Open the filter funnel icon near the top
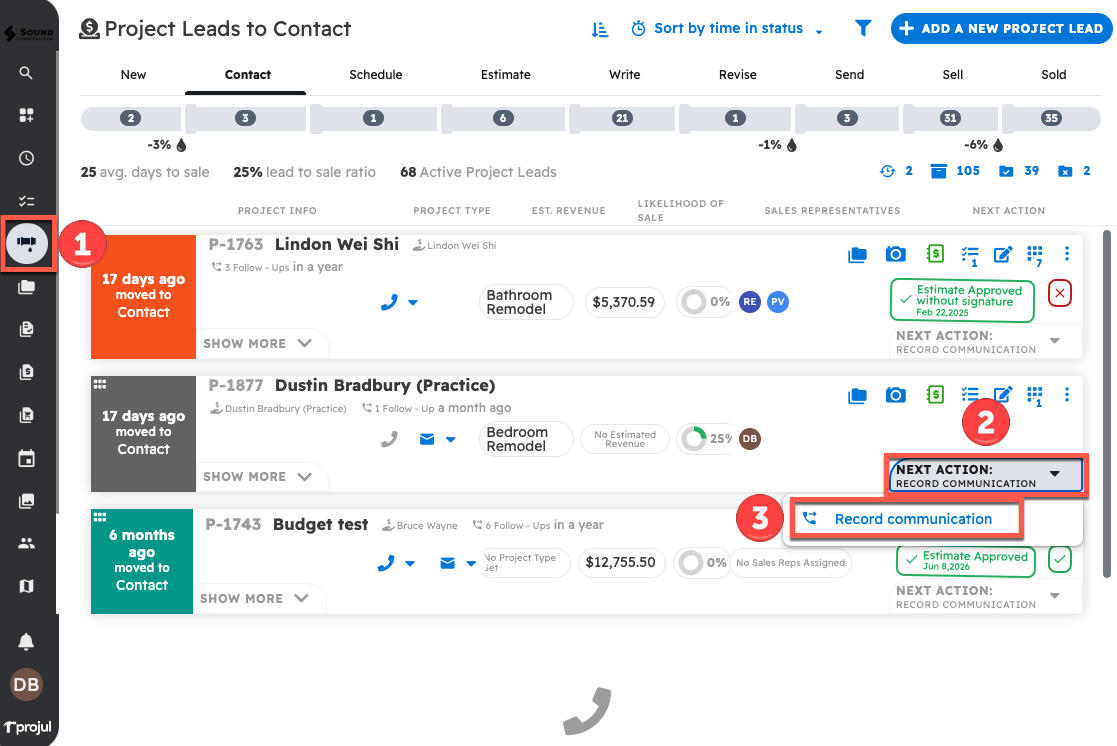This screenshot has width=1117, height=746. pyautogui.click(x=862, y=28)
